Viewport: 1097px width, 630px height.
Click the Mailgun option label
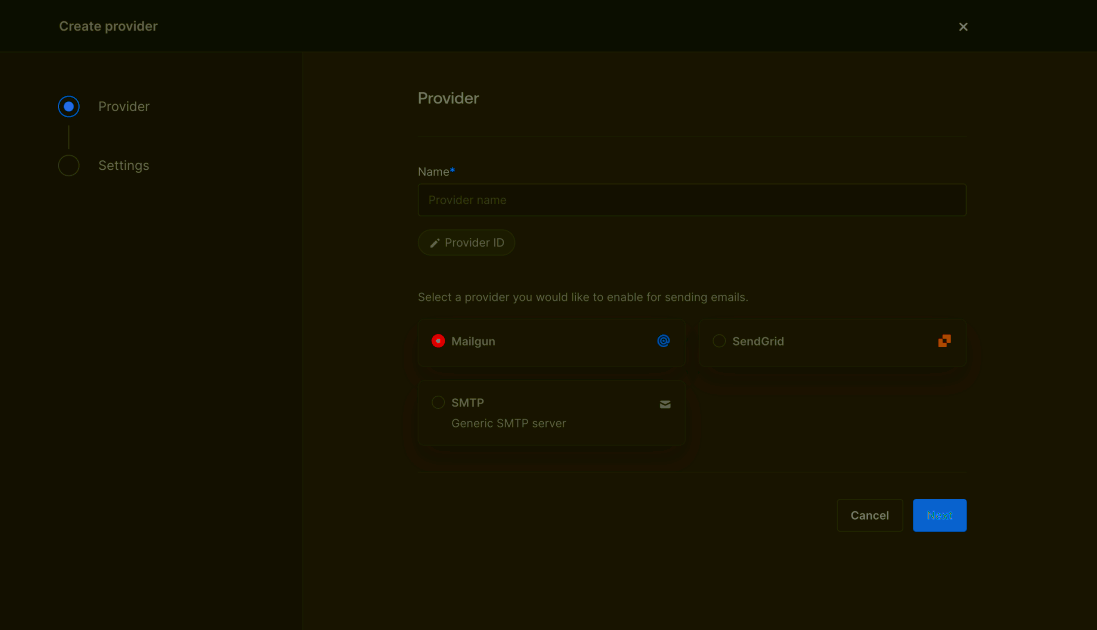click(x=473, y=341)
